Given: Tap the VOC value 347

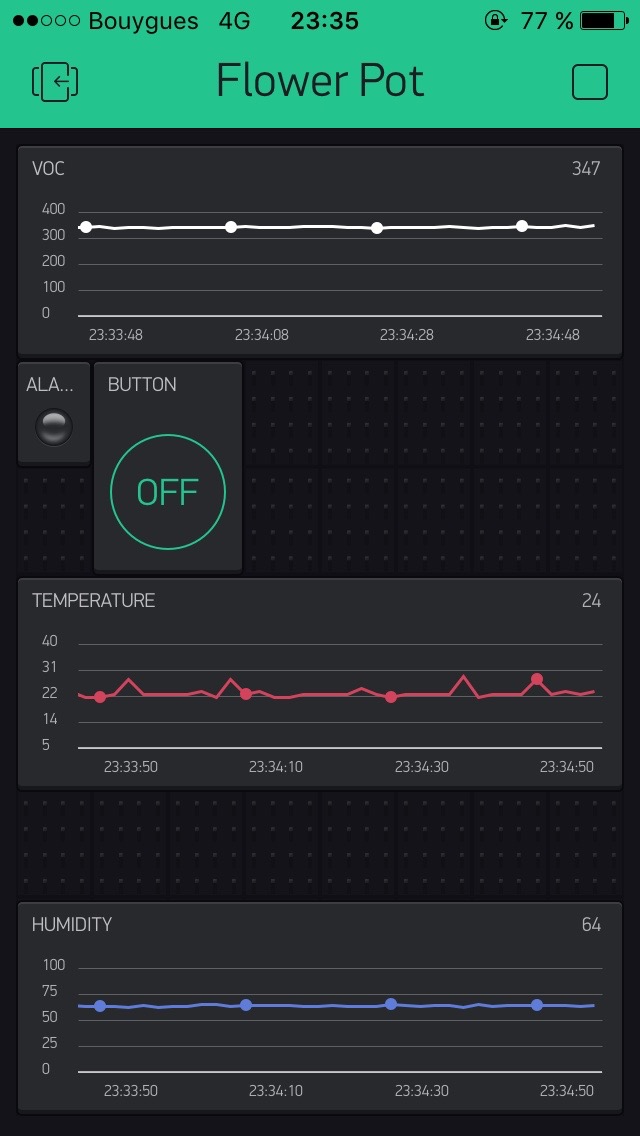Looking at the screenshot, I should click(586, 168).
